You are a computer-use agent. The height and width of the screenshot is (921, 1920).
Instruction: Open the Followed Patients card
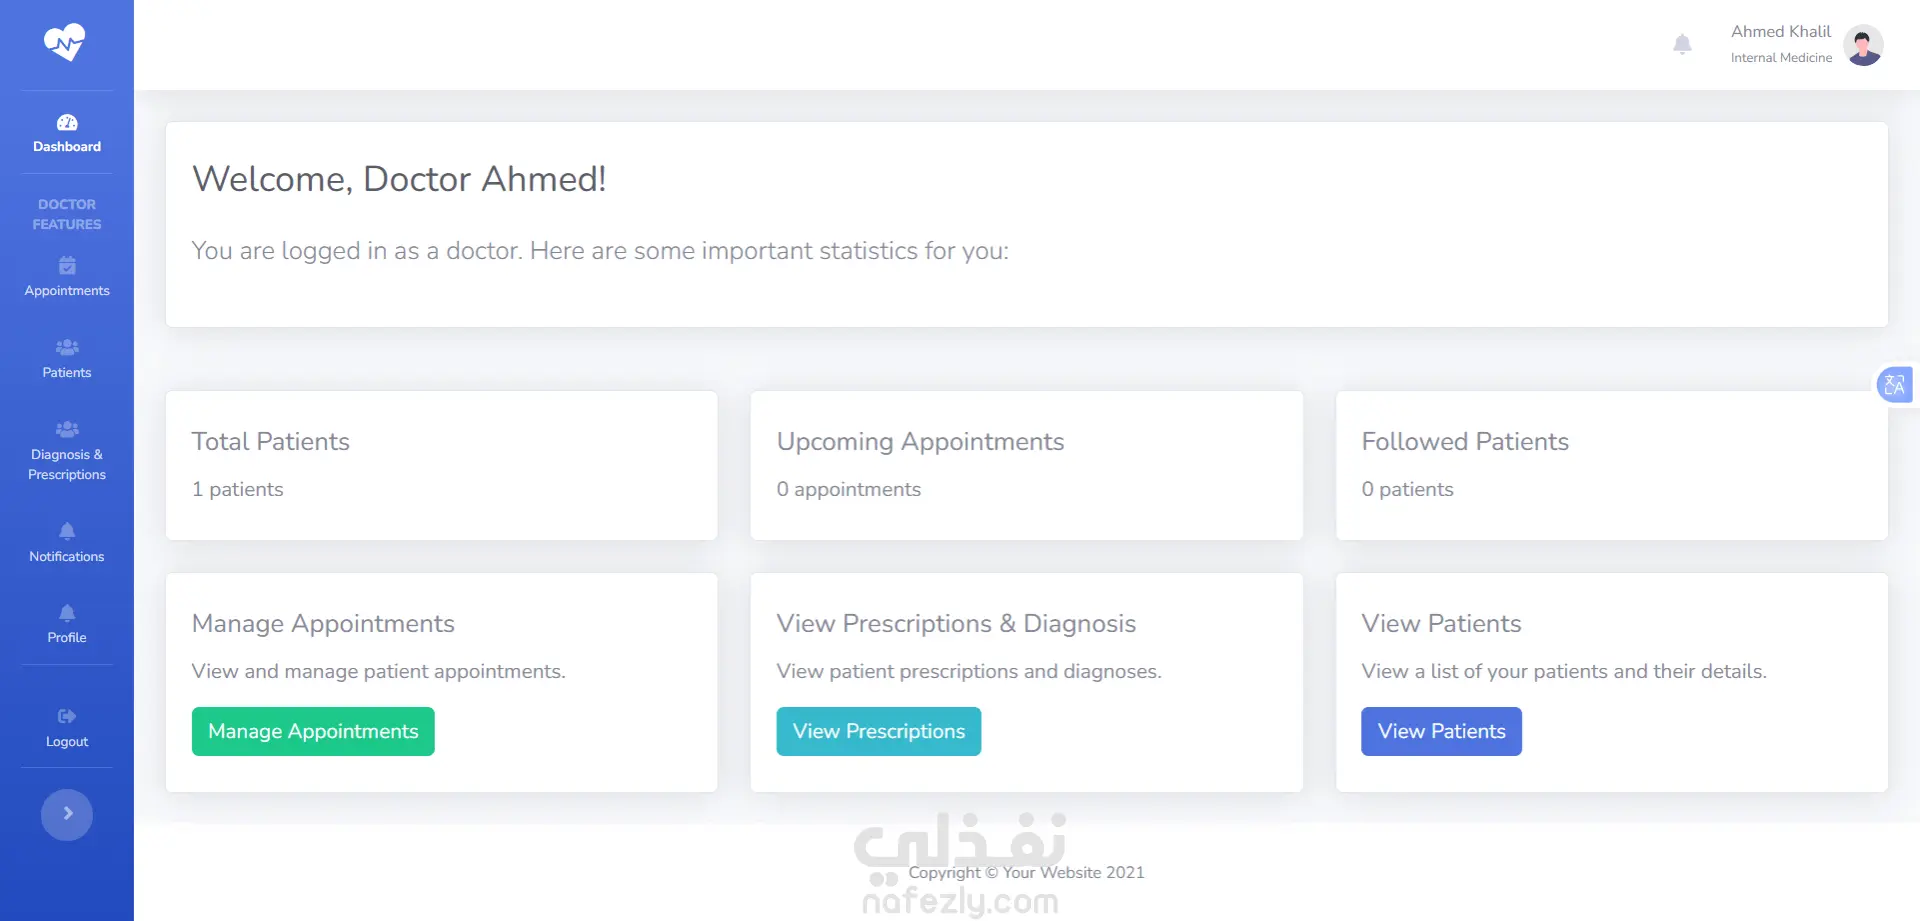pyautogui.click(x=1611, y=466)
